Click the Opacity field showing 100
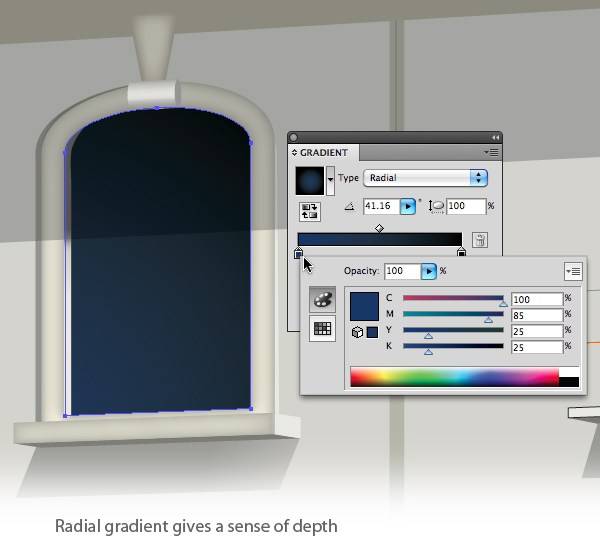Screen dimensions: 600x559 coord(403,271)
